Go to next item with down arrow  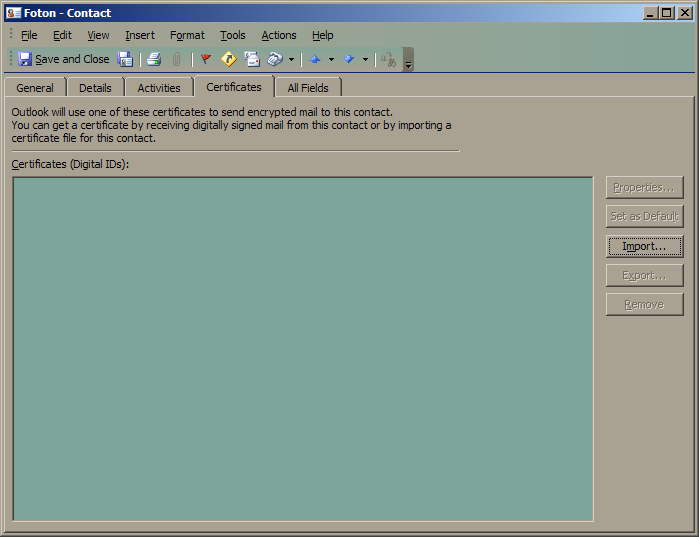(x=348, y=59)
